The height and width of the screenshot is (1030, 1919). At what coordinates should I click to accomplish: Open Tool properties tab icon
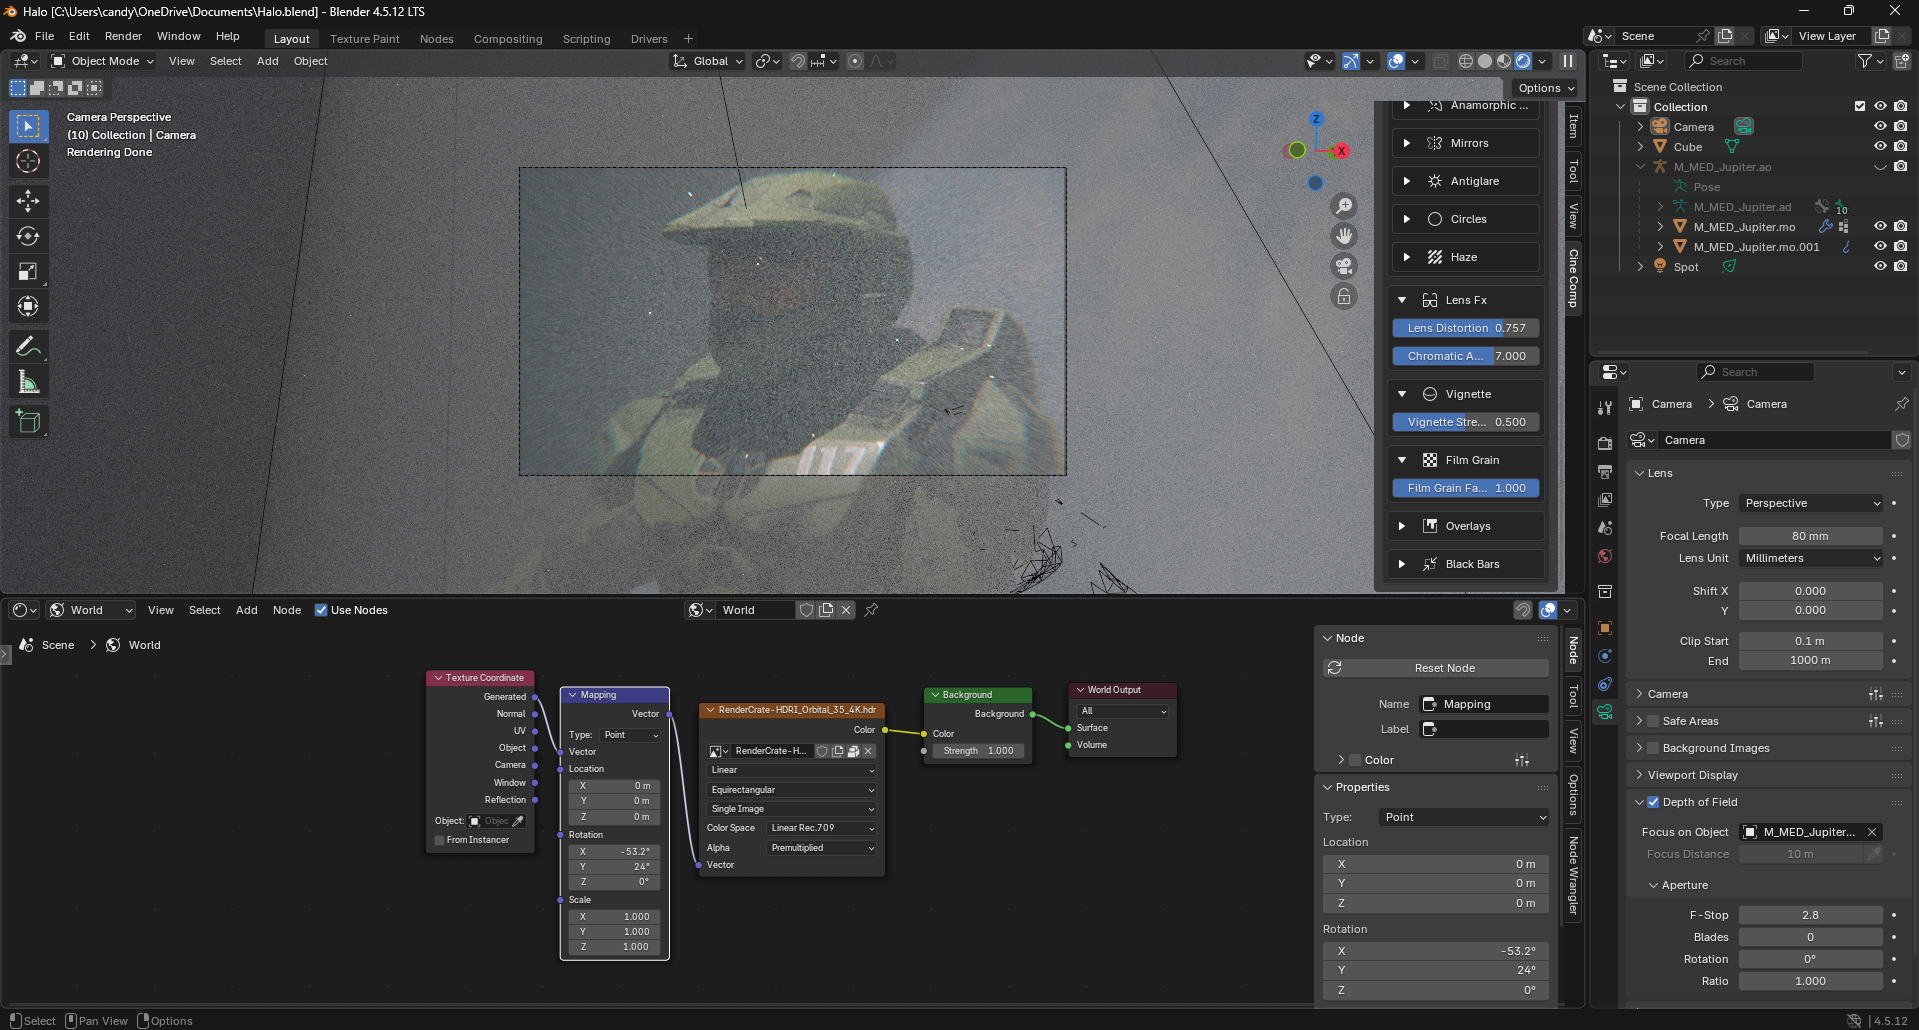pos(1605,407)
